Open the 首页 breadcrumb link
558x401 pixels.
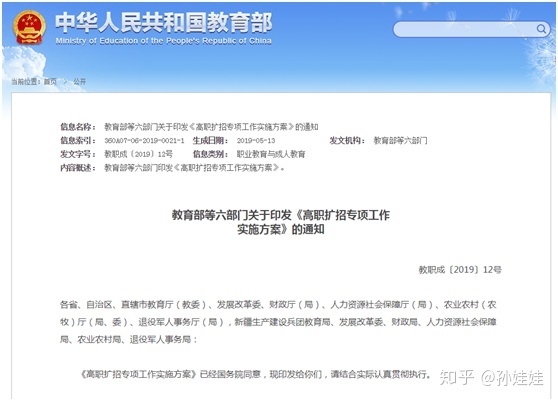50,81
